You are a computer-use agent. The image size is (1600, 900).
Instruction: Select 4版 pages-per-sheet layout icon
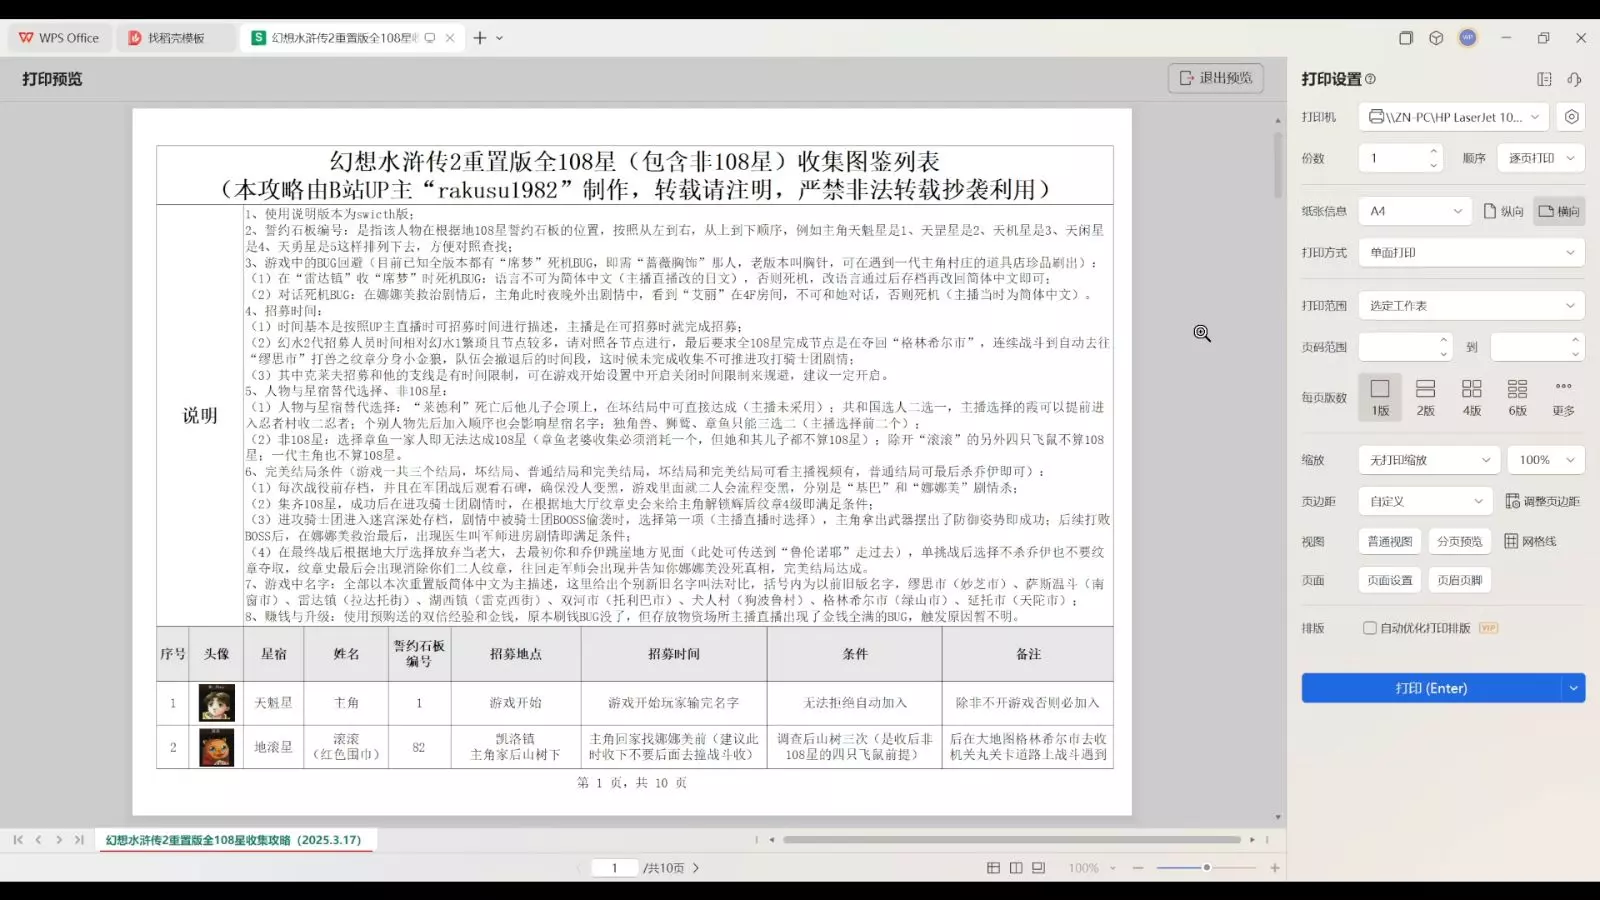[1472, 397]
